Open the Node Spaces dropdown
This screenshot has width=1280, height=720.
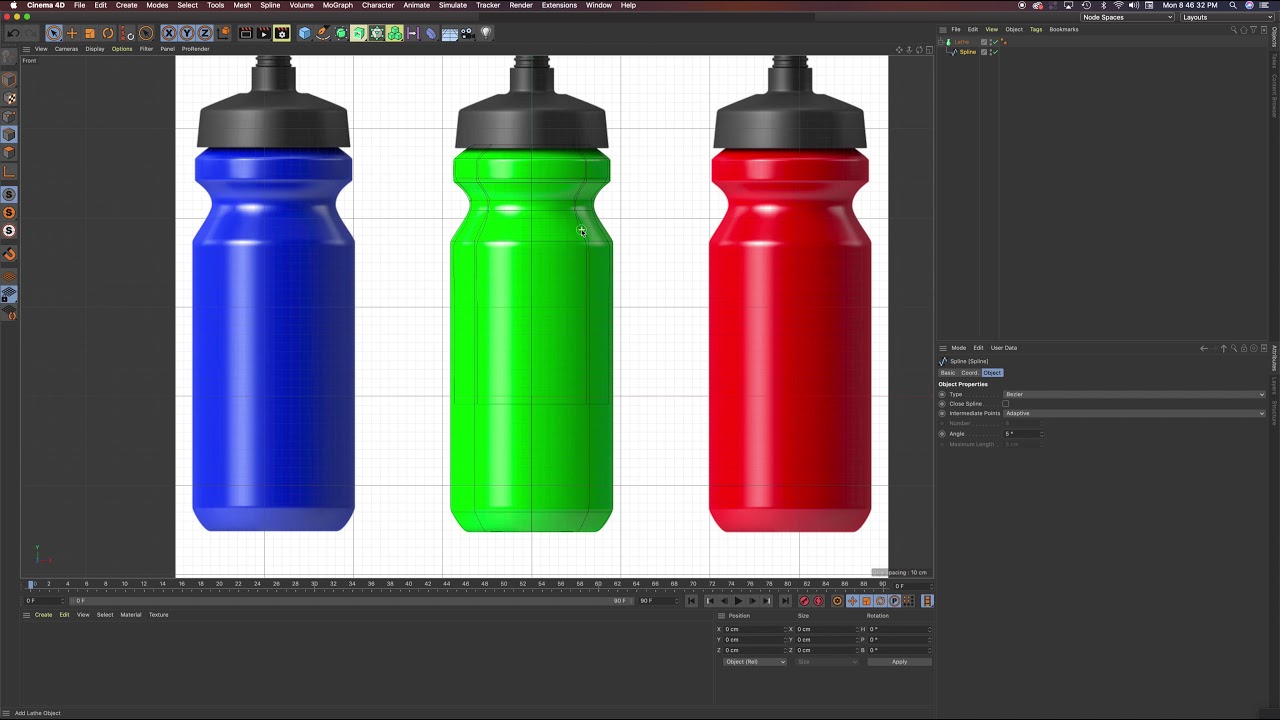1126,17
